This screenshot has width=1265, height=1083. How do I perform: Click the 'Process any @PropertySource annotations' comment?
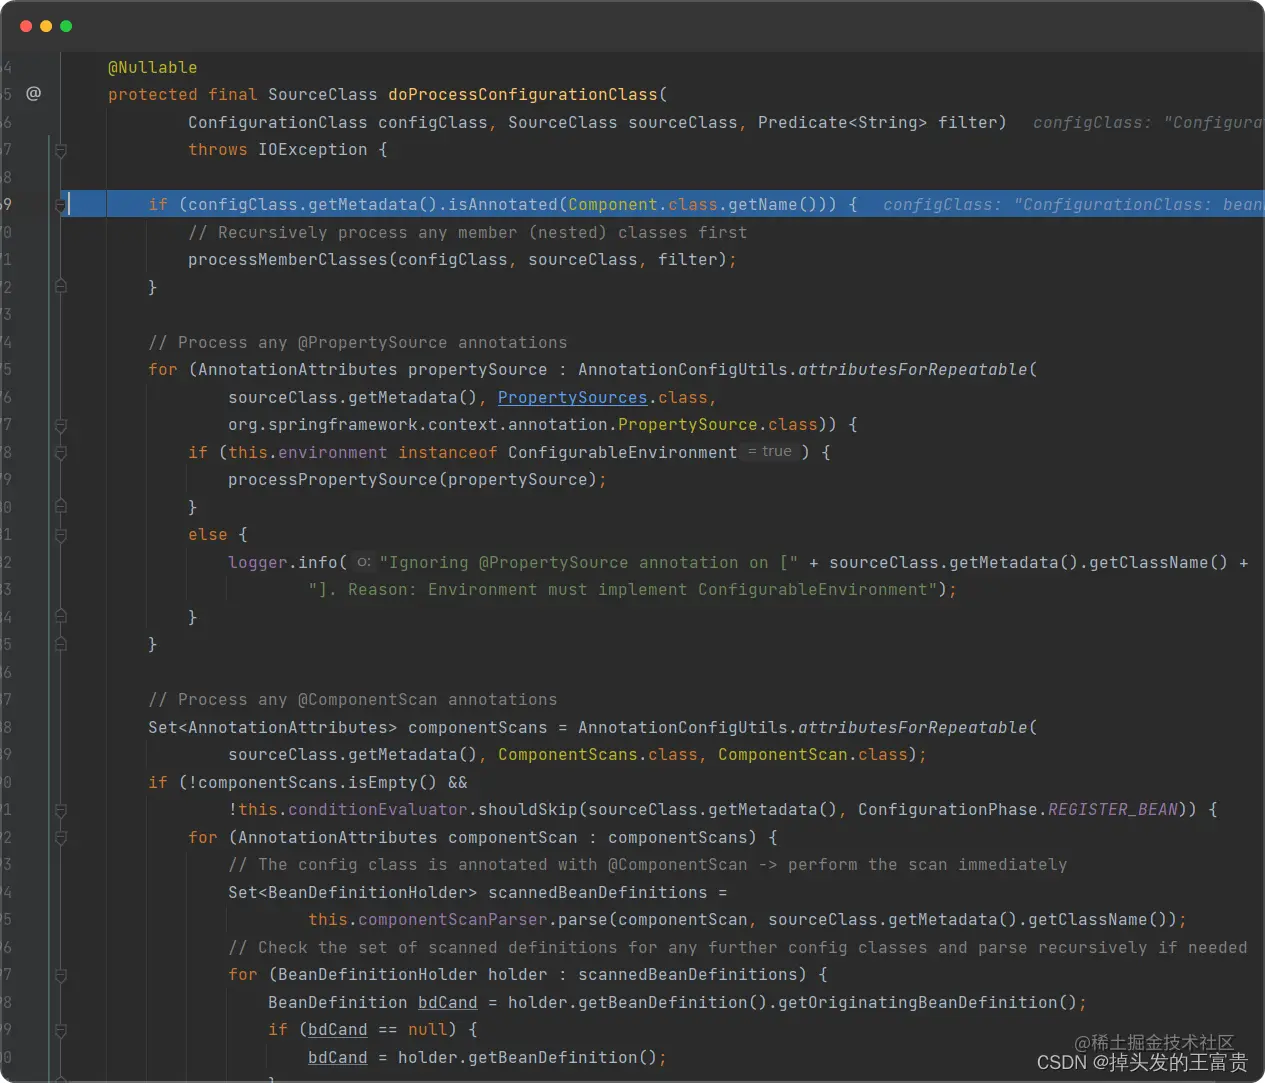[357, 342]
